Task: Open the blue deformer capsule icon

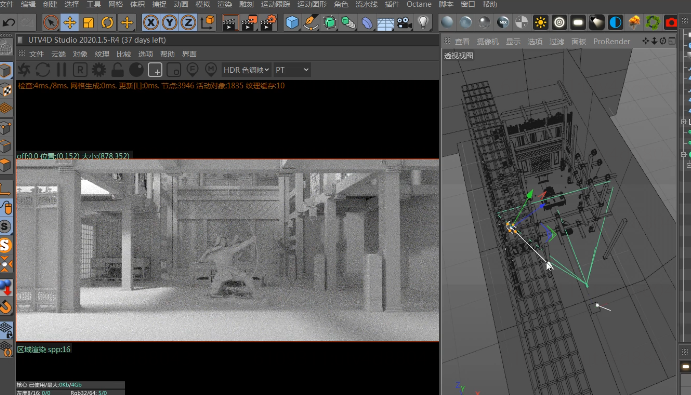Action: (367, 22)
